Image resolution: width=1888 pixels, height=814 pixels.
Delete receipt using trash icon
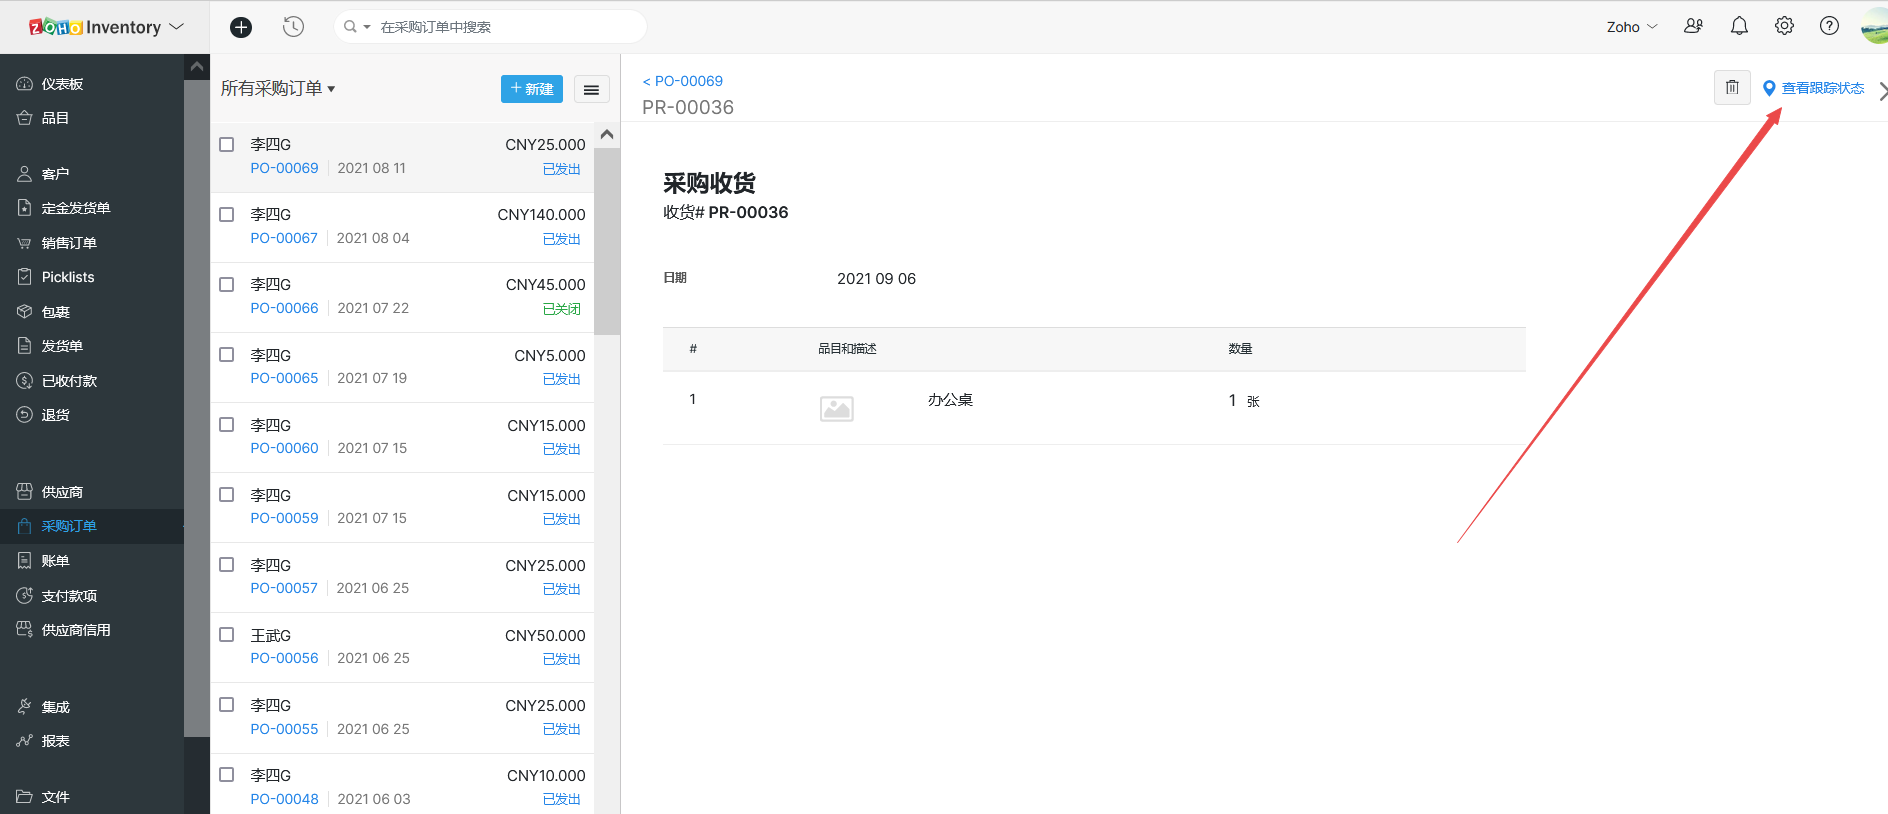pyautogui.click(x=1732, y=88)
